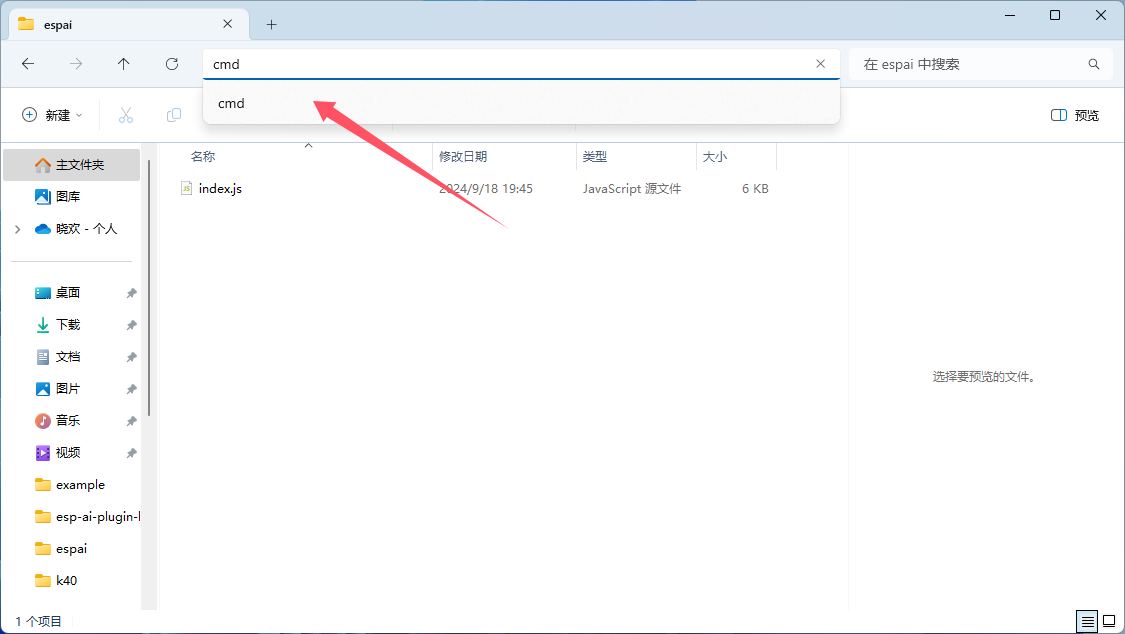This screenshot has width=1125, height=634.
Task: Sort by the Name column header
Action: pyautogui.click(x=203, y=157)
